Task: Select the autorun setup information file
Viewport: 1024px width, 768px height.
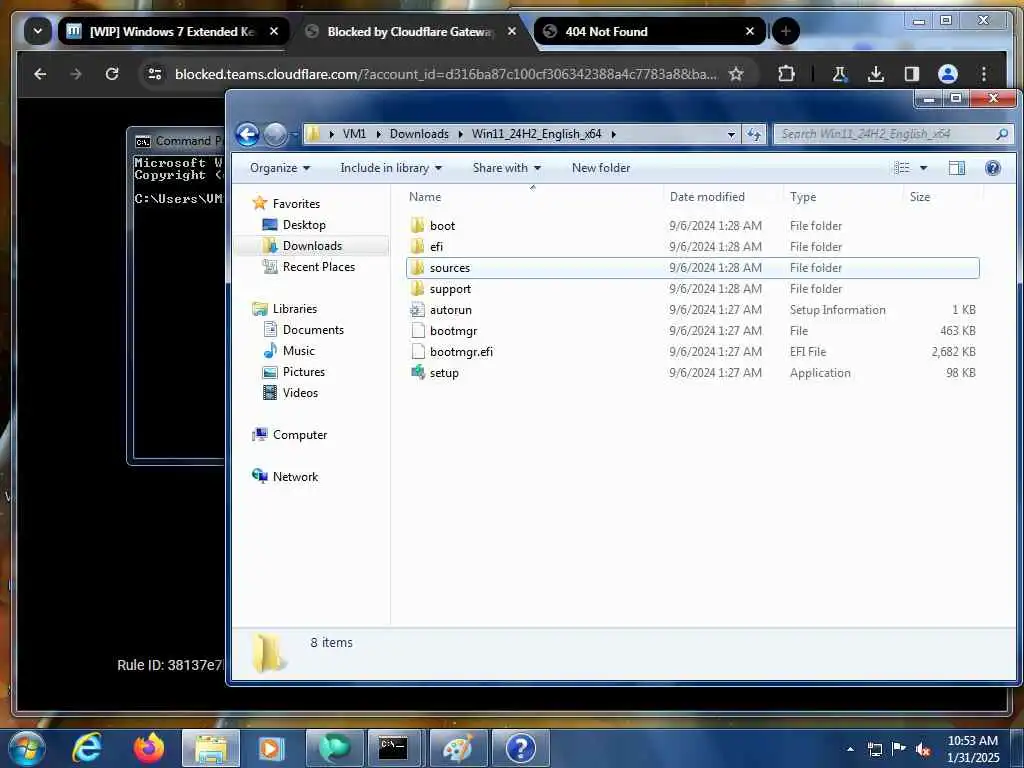Action: point(693,310)
